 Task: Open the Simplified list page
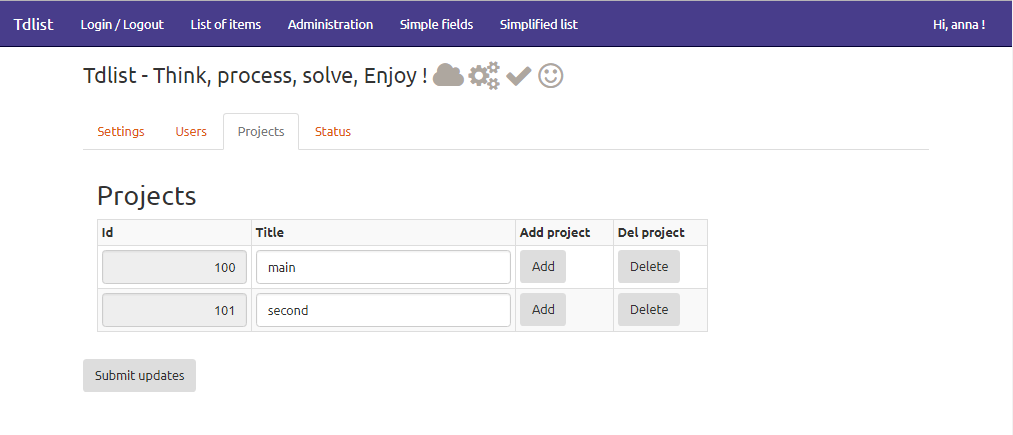[539, 25]
